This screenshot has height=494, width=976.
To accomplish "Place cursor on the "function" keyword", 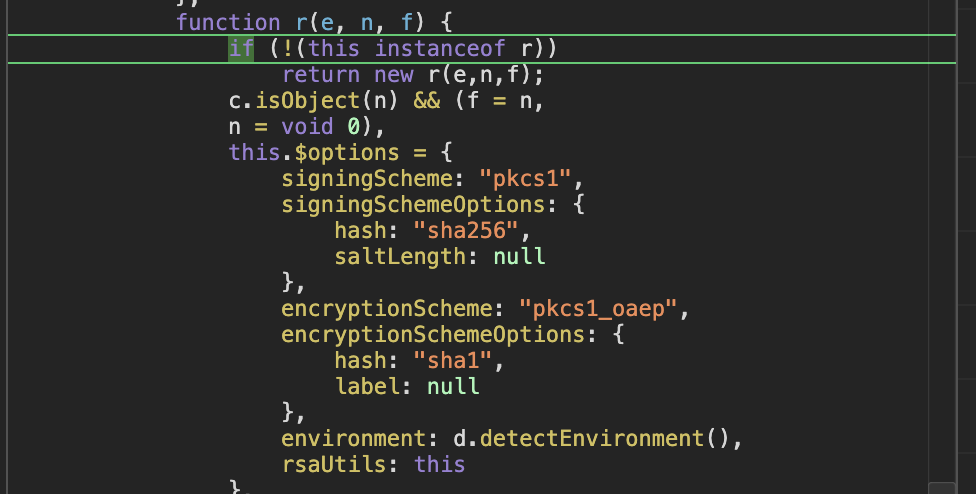I will [228, 22].
